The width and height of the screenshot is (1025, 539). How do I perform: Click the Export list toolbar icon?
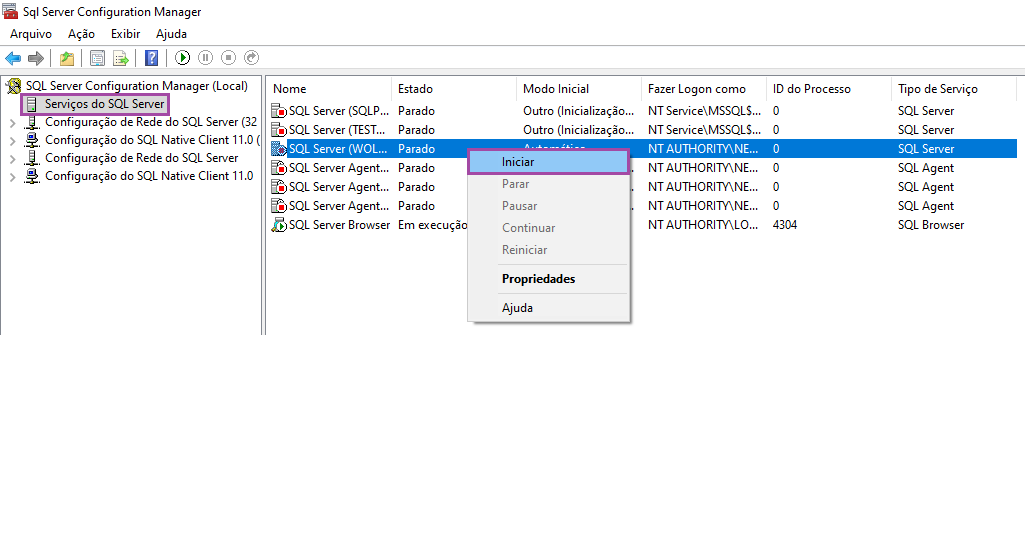pyautogui.click(x=121, y=58)
